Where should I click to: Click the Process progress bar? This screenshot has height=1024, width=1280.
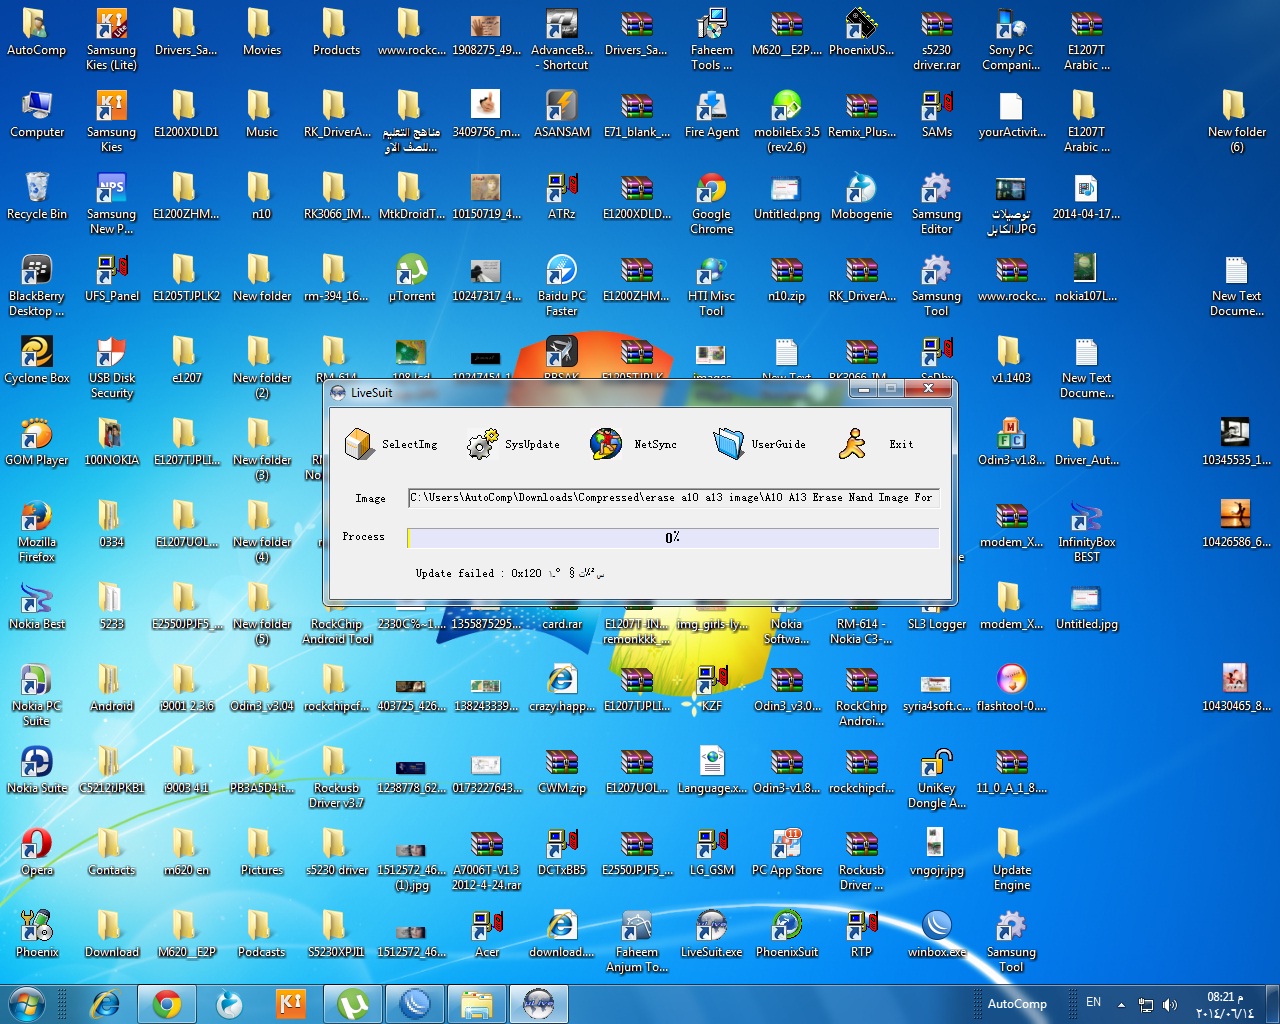pyautogui.click(x=673, y=538)
